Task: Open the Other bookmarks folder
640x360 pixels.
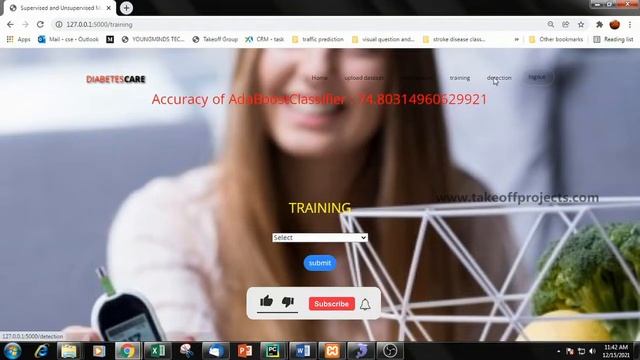Action: pyautogui.click(x=556, y=39)
